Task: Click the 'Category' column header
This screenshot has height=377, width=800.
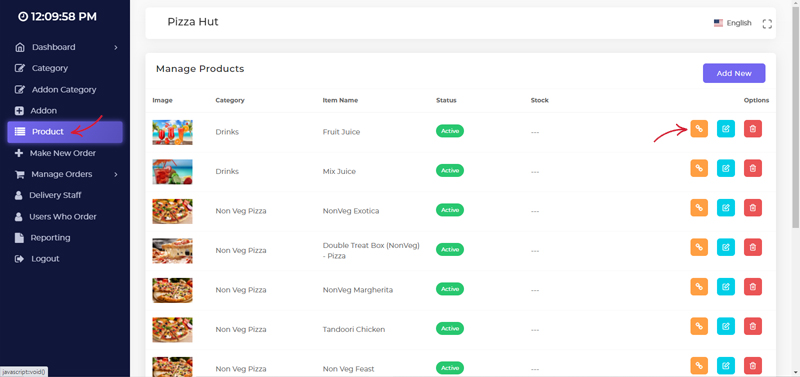Action: (230, 100)
